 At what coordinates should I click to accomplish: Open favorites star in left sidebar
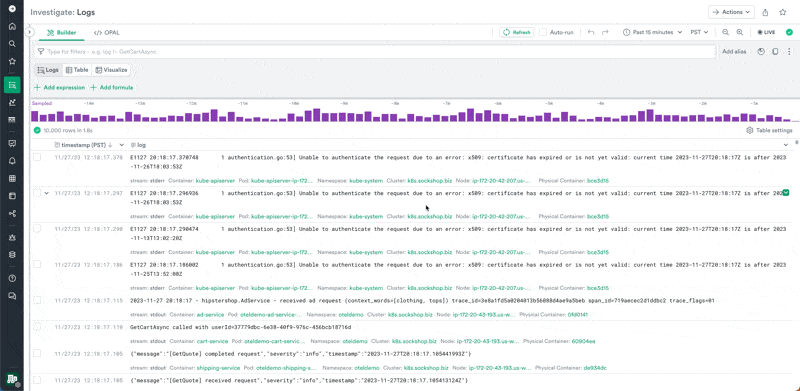(x=12, y=61)
